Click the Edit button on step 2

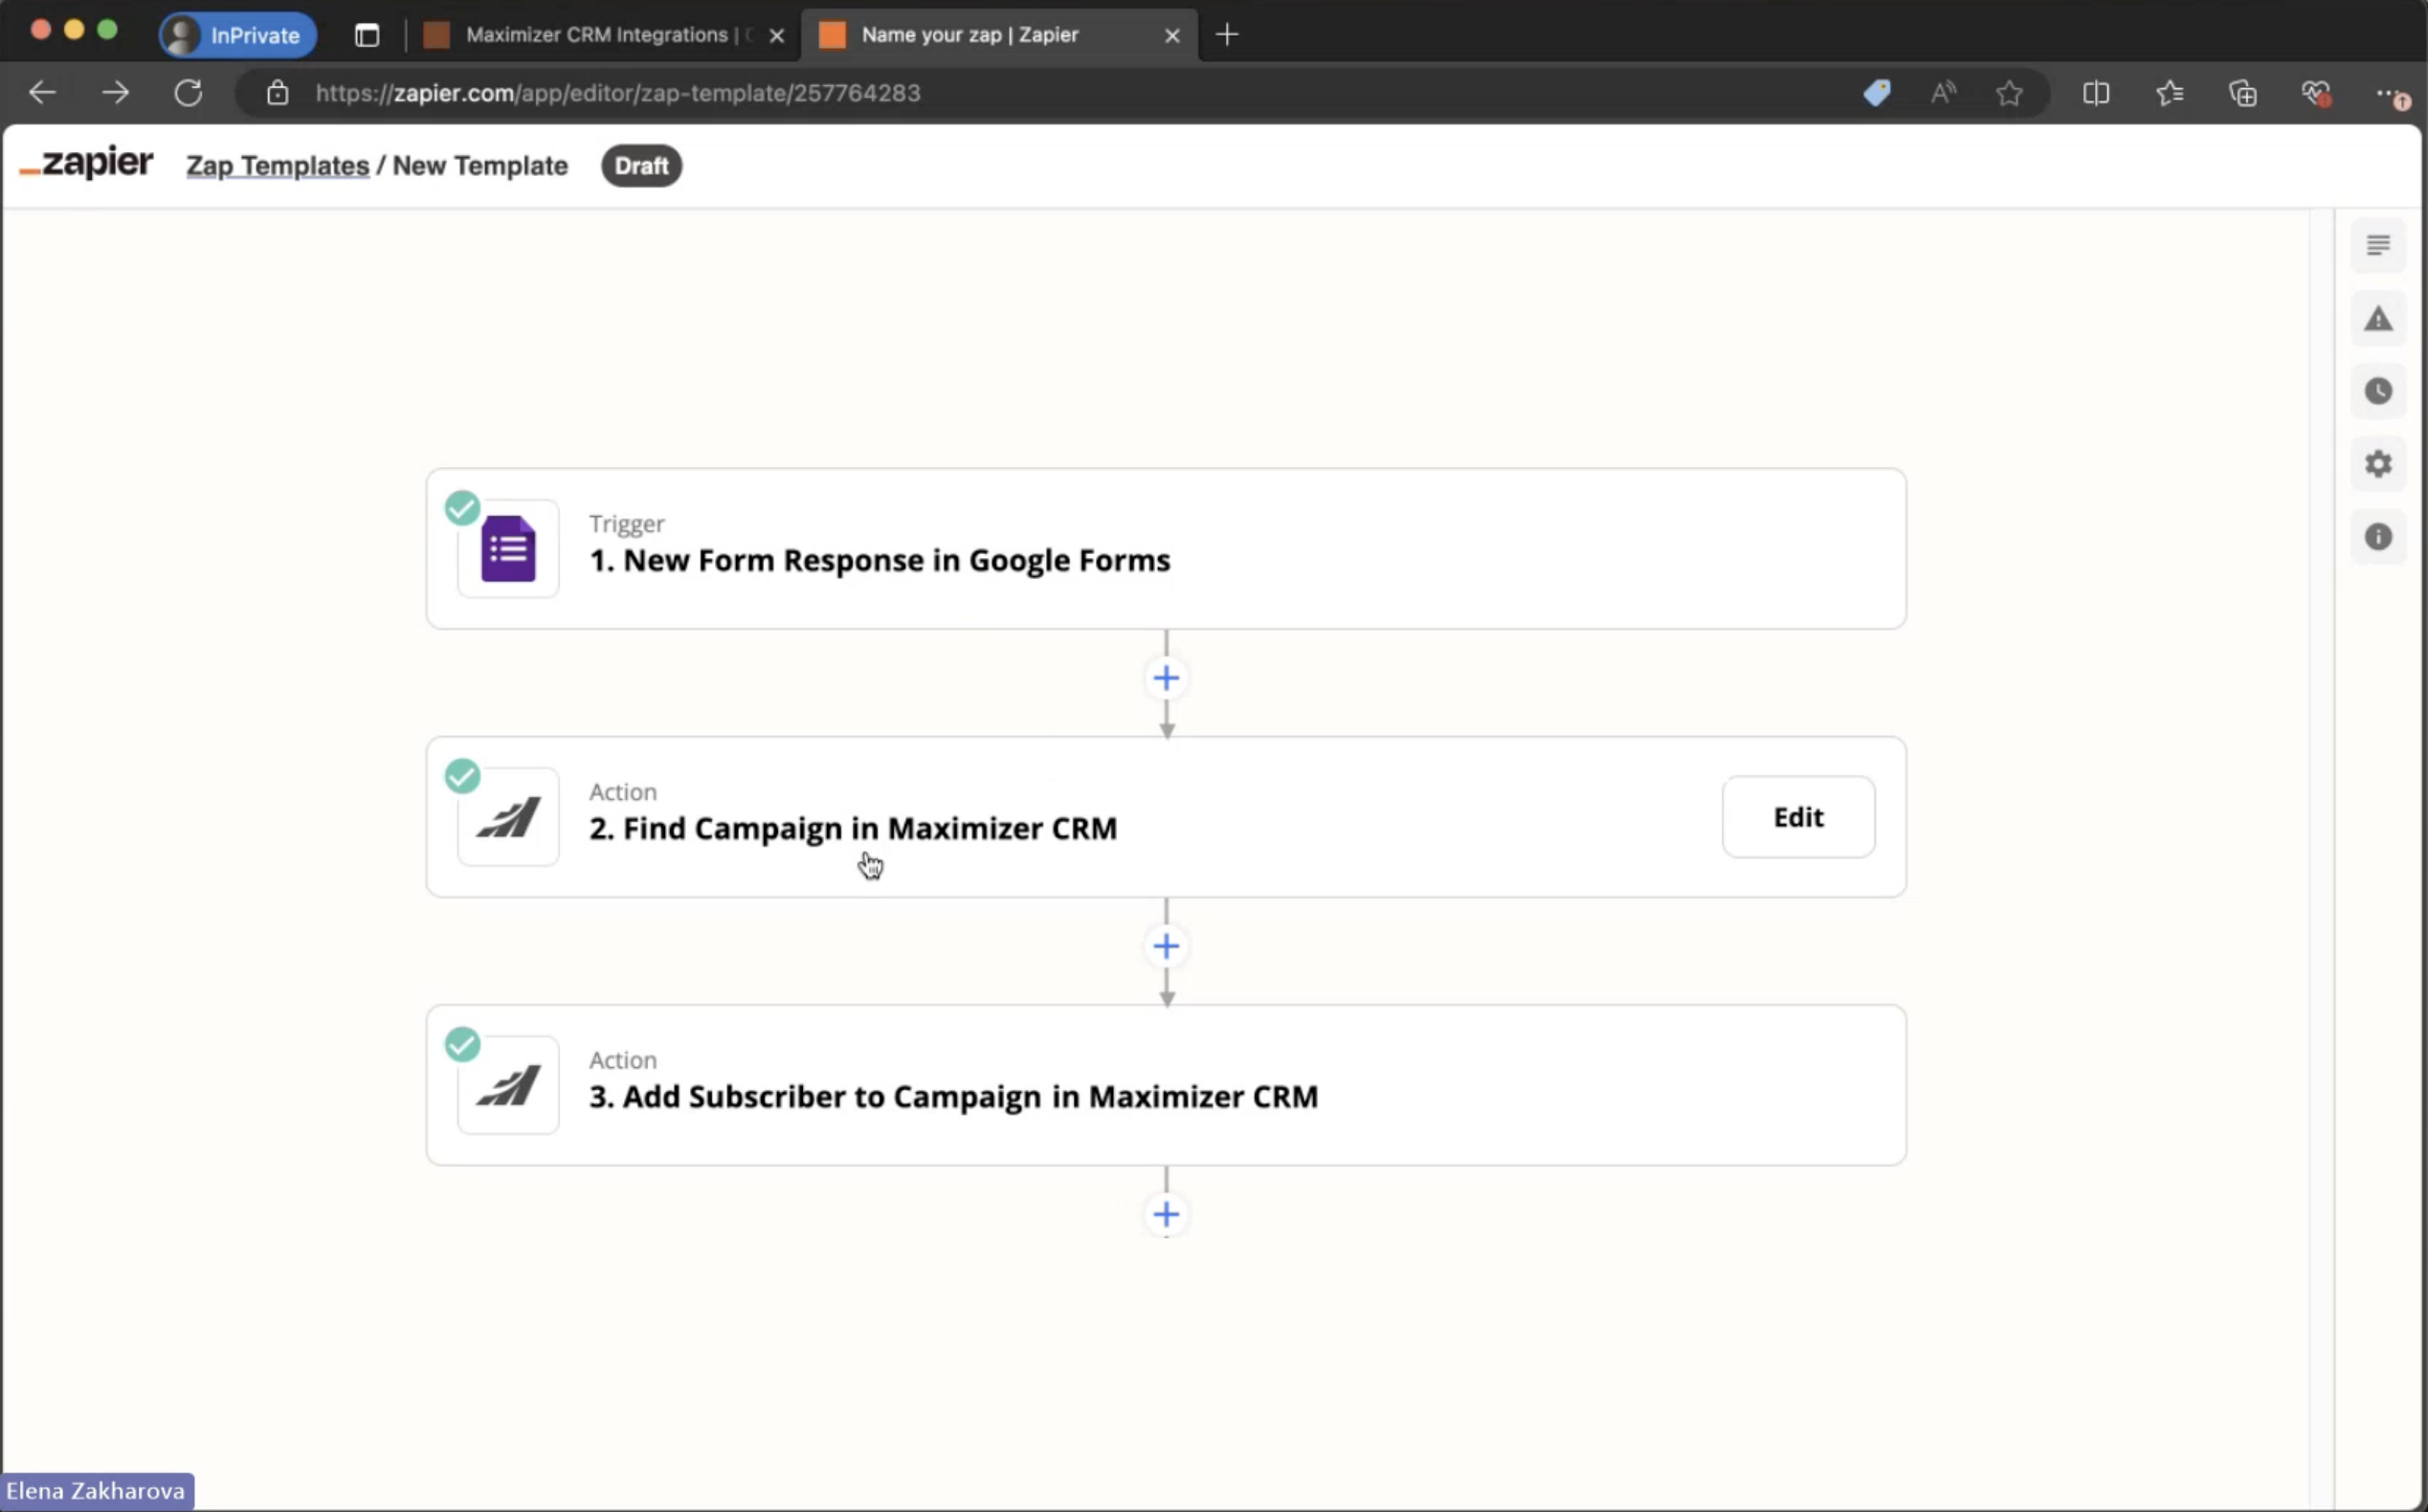click(1798, 817)
